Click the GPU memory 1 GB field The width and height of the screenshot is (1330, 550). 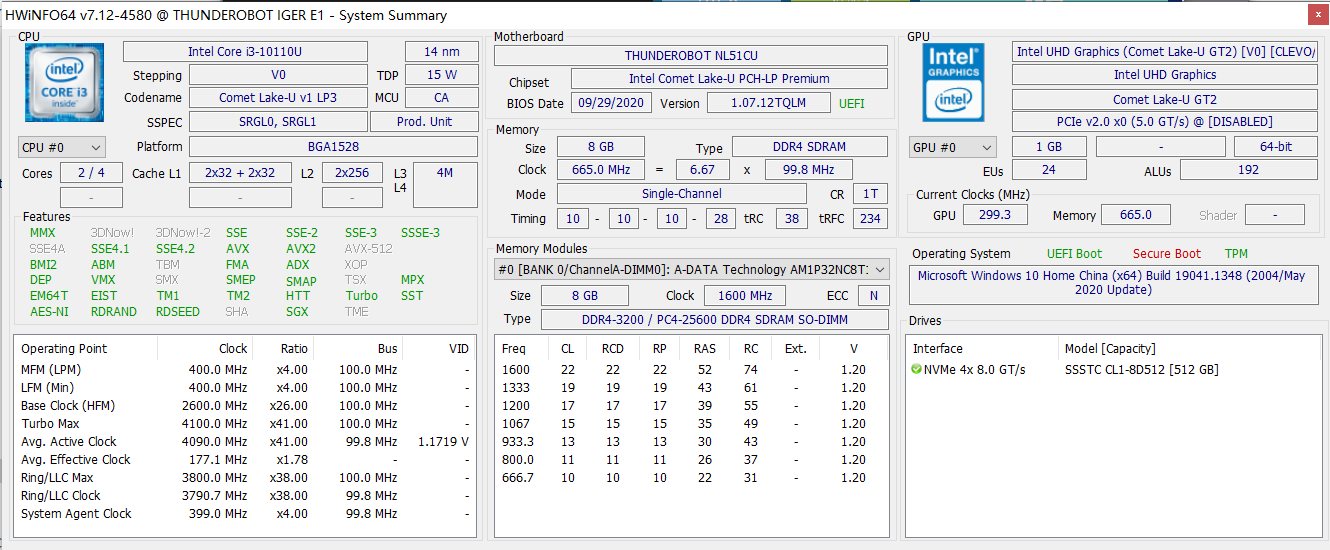coord(1049,147)
